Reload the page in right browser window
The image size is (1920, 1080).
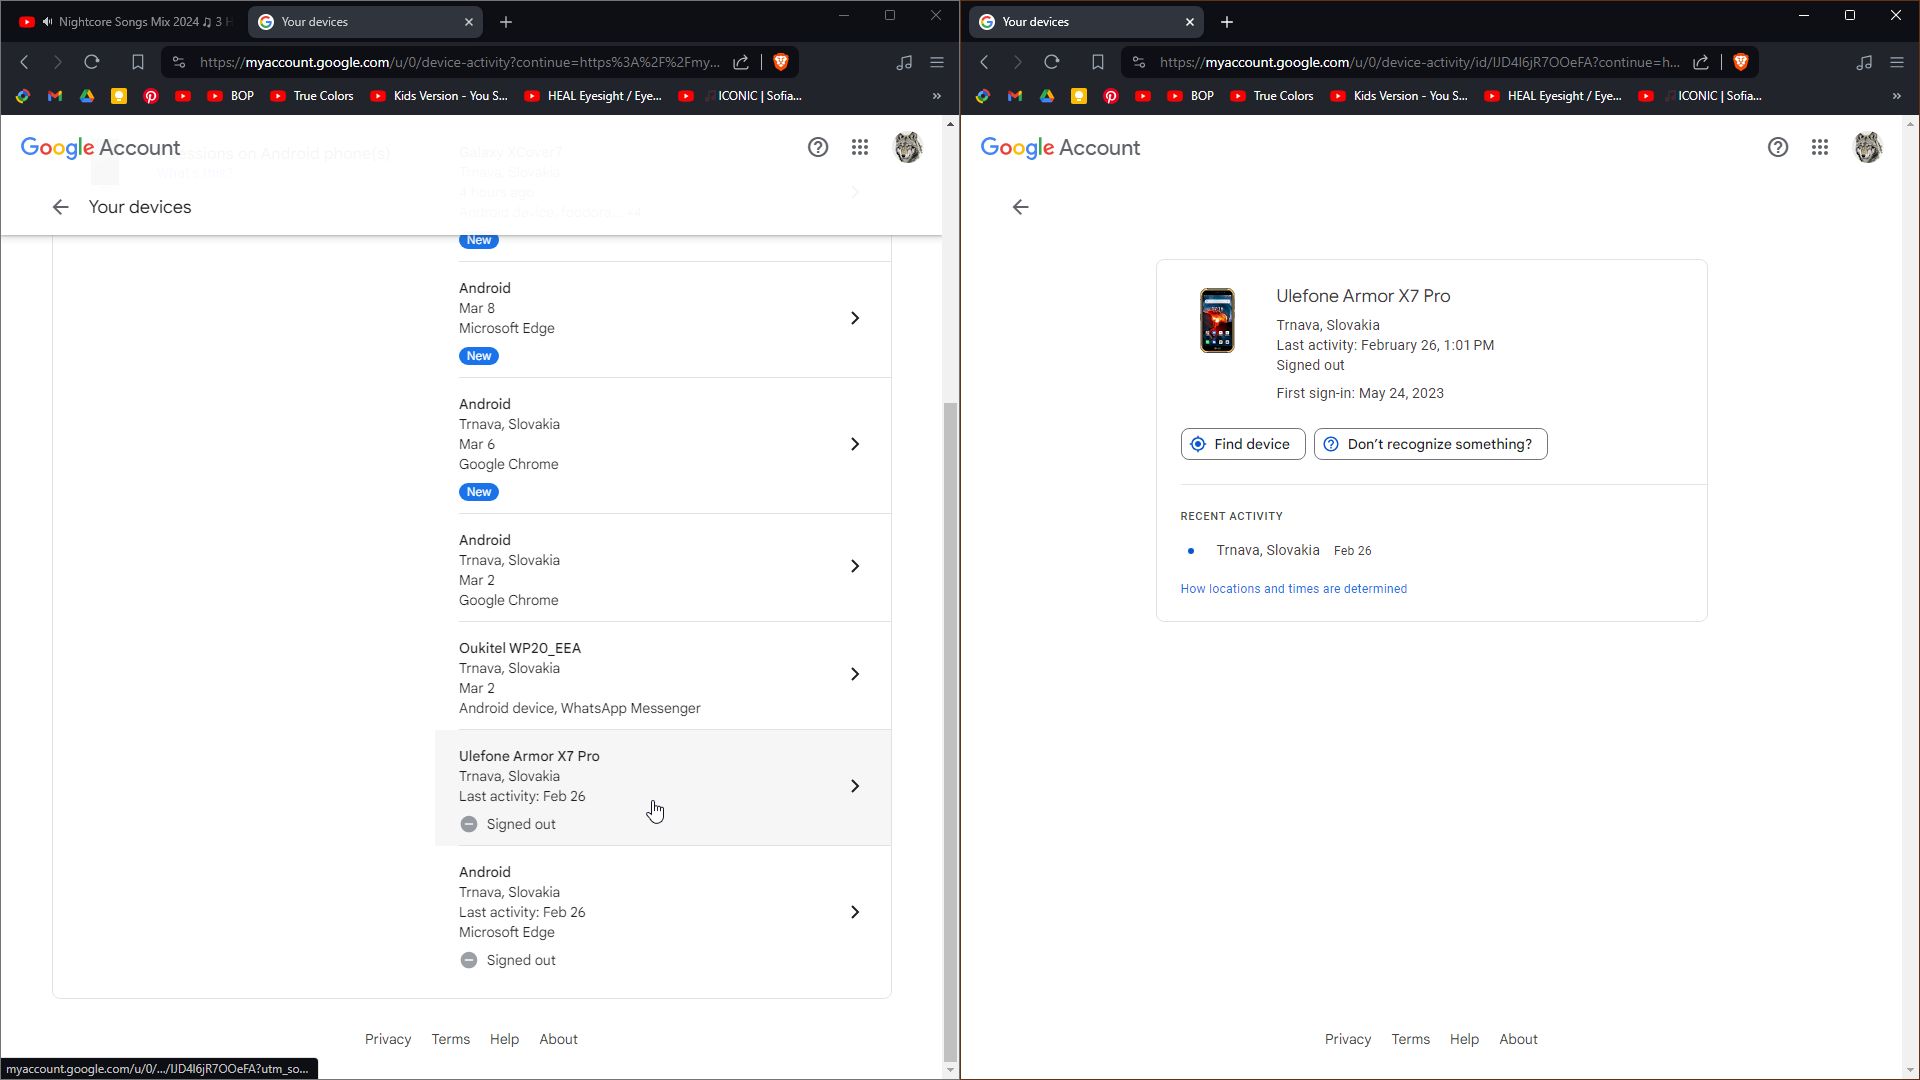point(1052,62)
